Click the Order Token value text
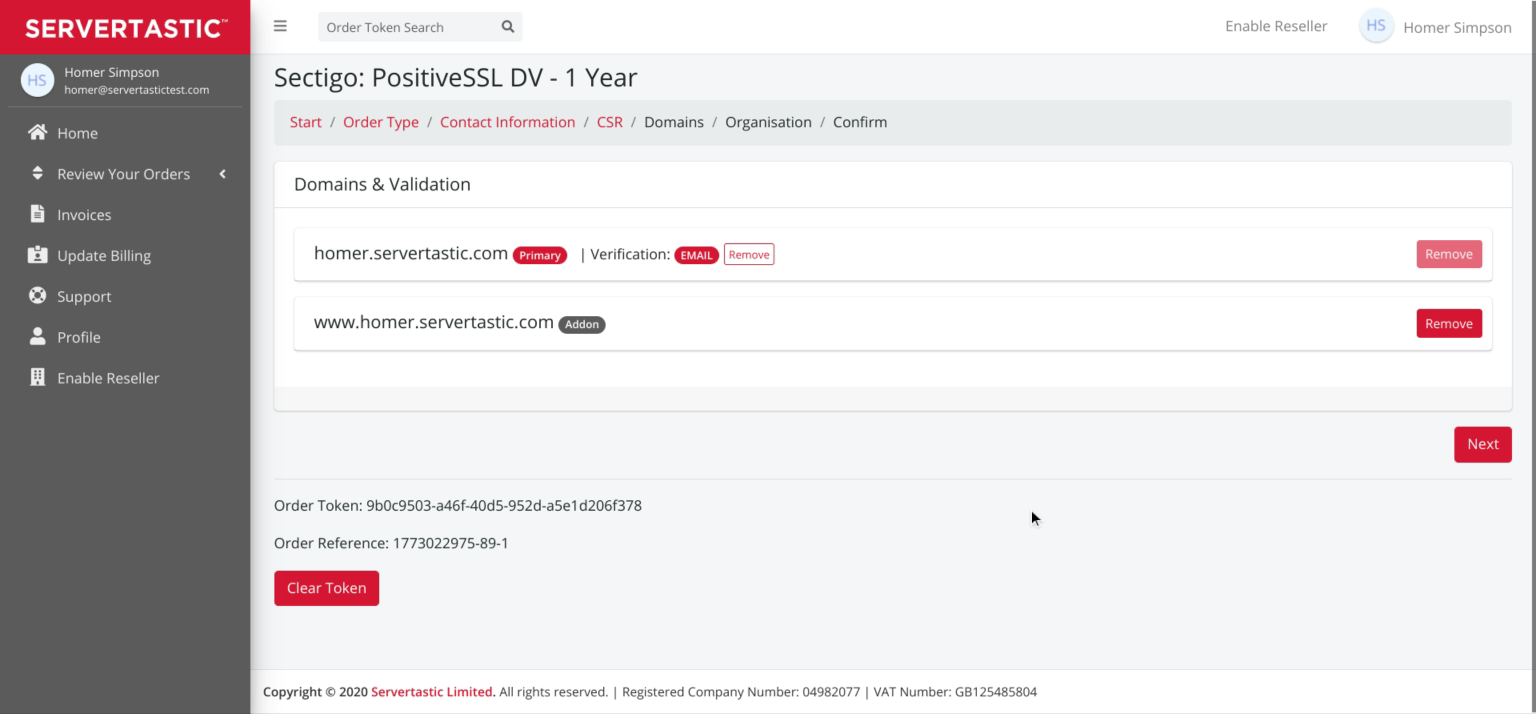Viewport: 1536px width, 714px height. pyautogui.click(x=504, y=506)
